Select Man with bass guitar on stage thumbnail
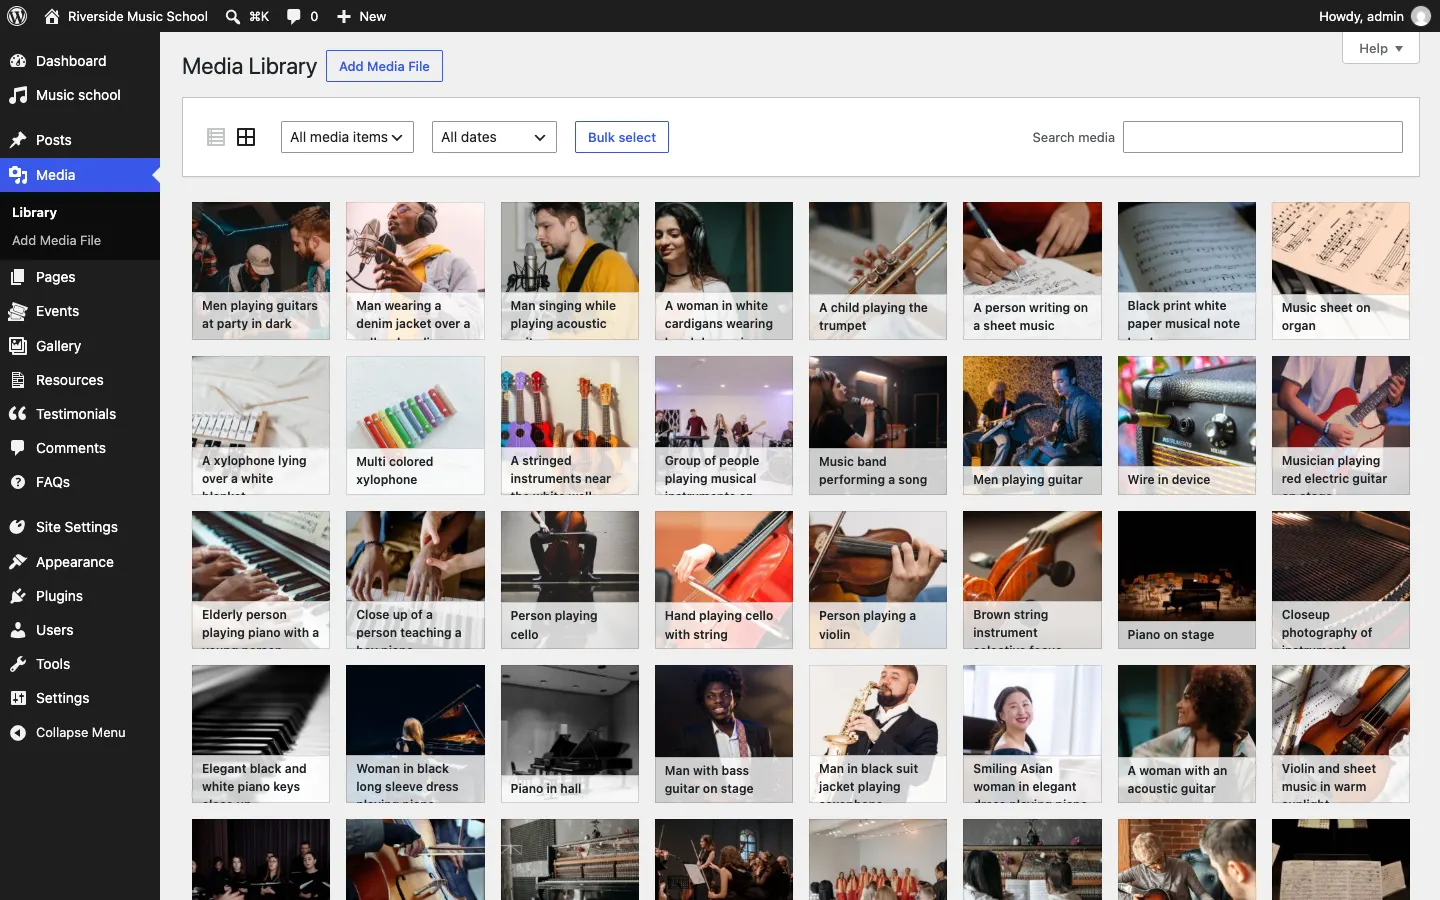Viewport: 1440px width, 900px height. pos(724,734)
